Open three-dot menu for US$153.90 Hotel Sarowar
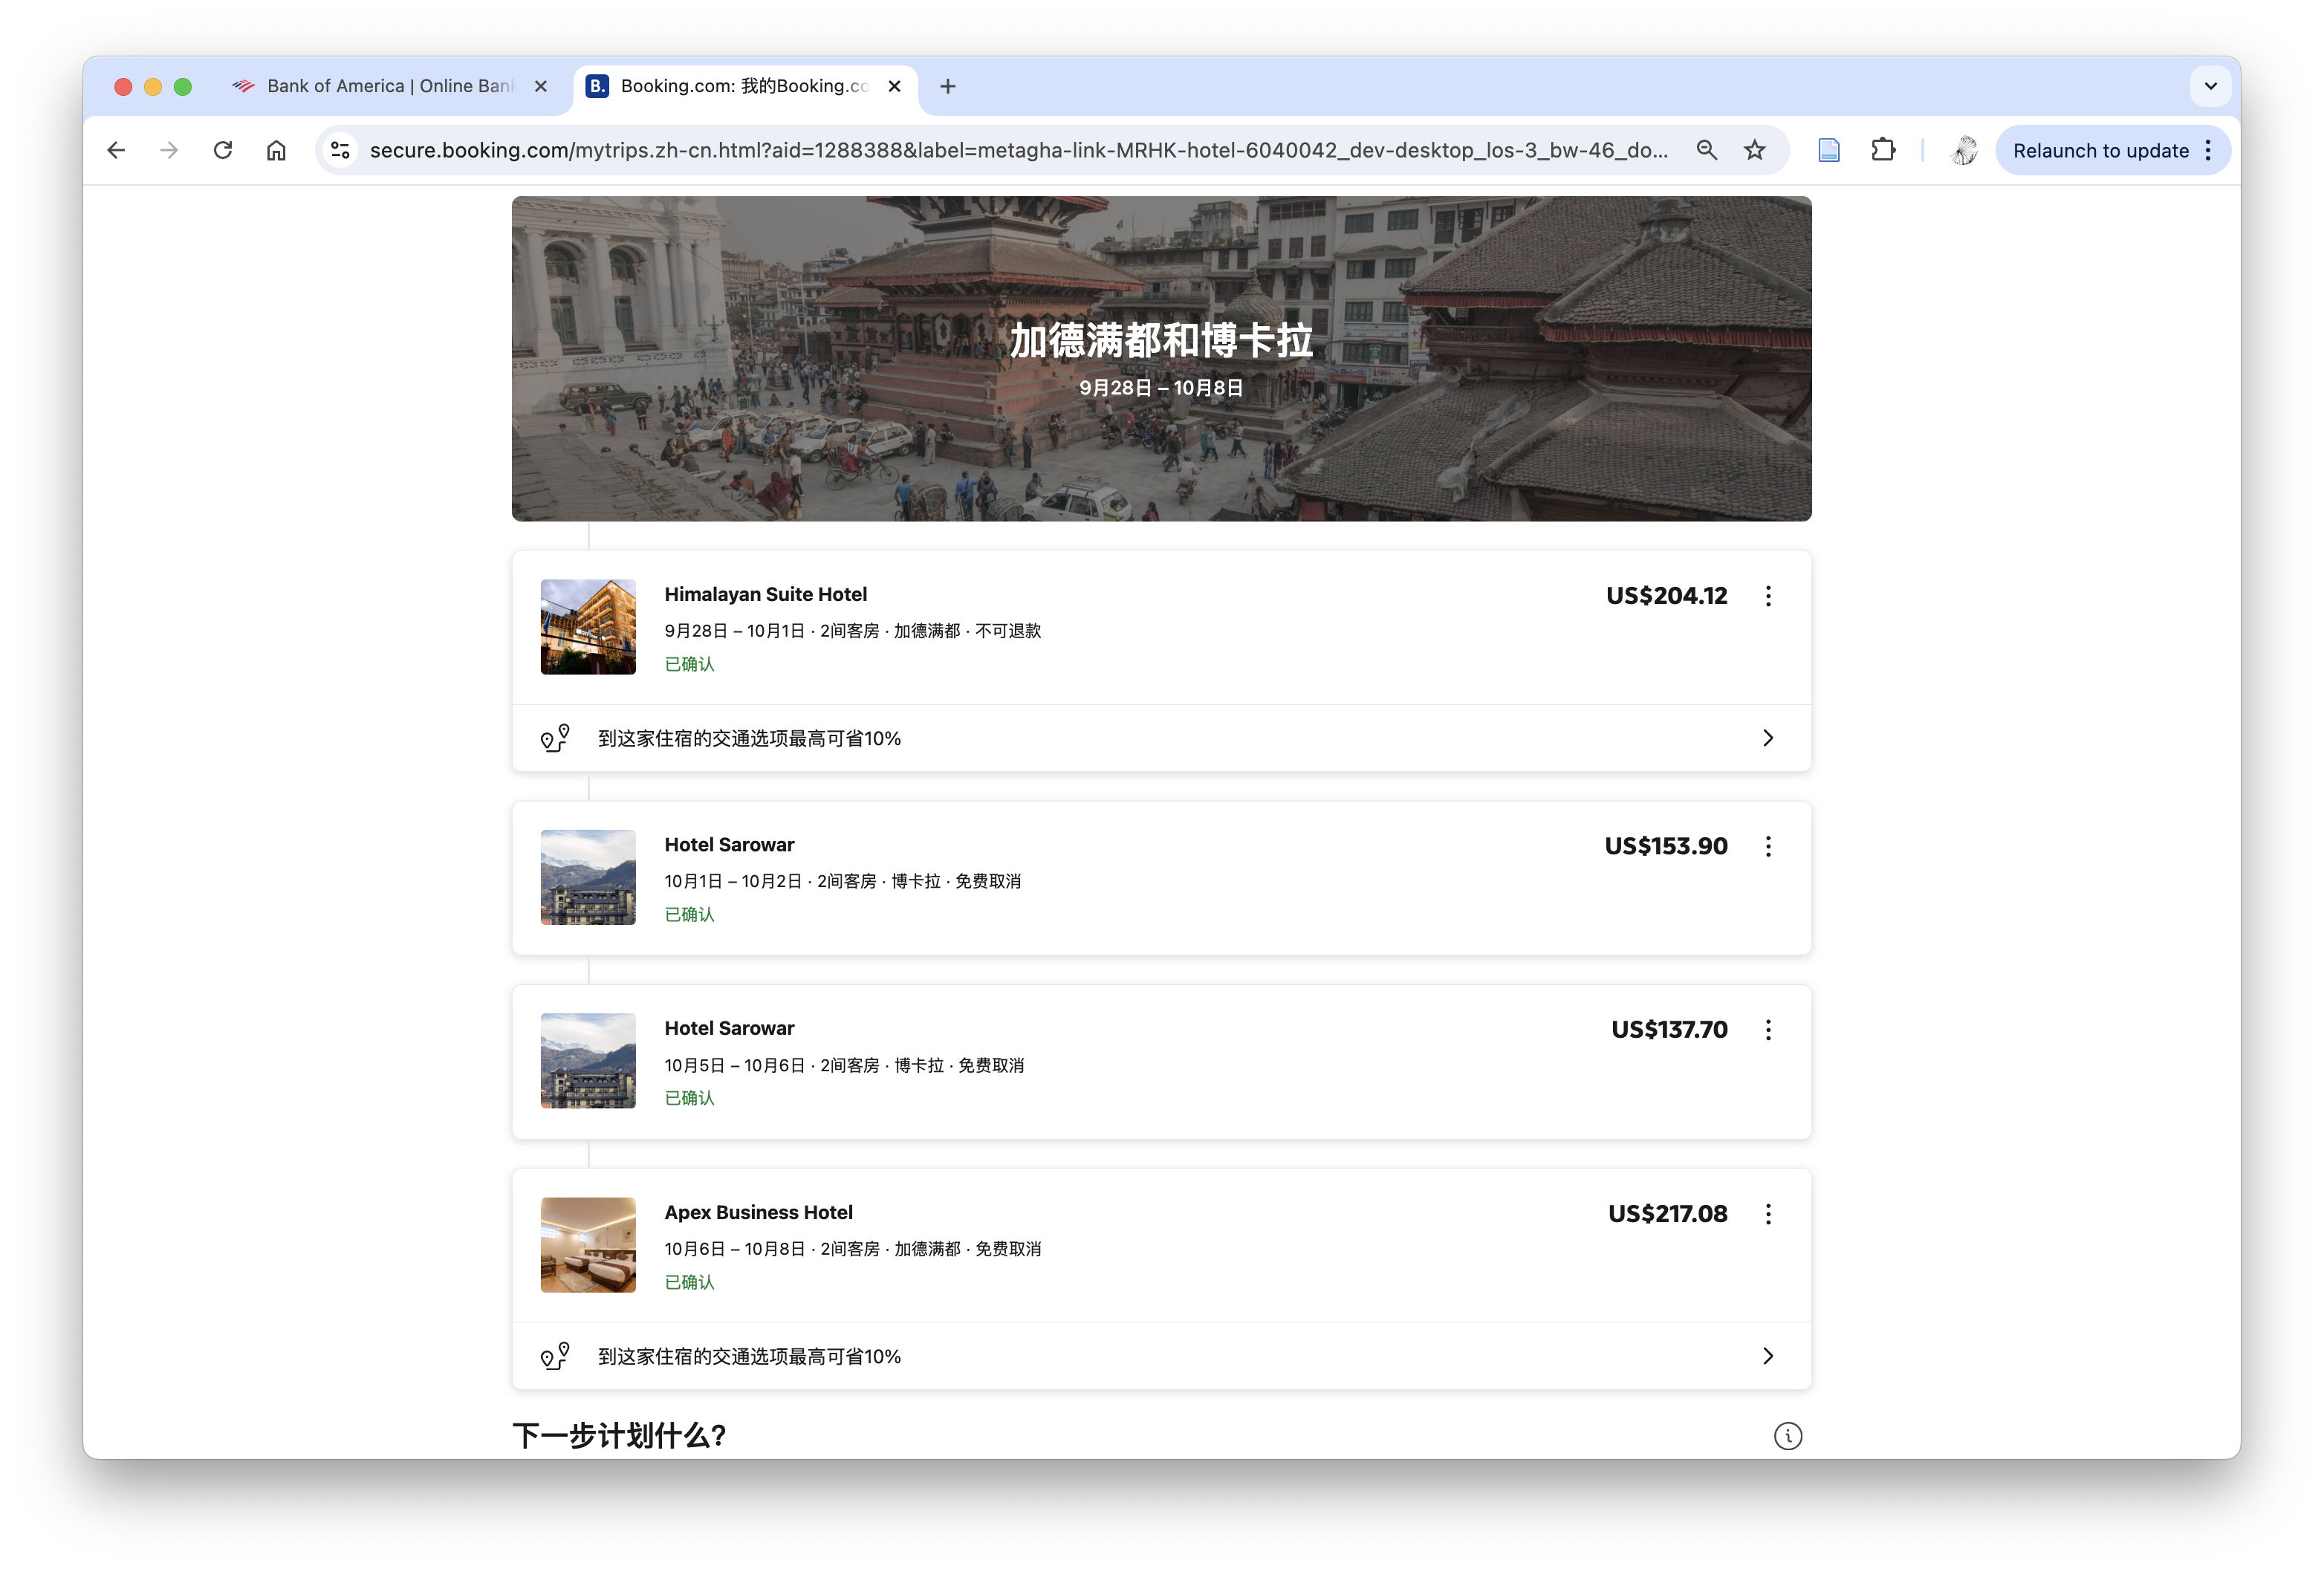Image resolution: width=2324 pixels, height=1569 pixels. pos(1768,847)
